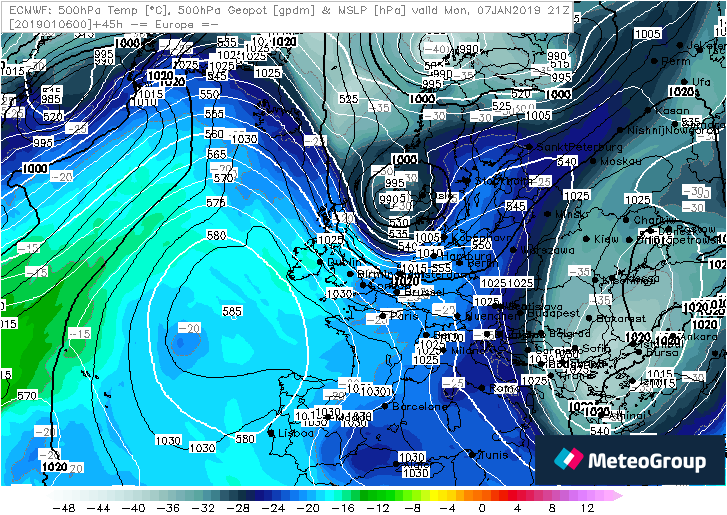This screenshot has width=727, height=515.
Task: Click the Minsk city label
Action: click(x=575, y=213)
